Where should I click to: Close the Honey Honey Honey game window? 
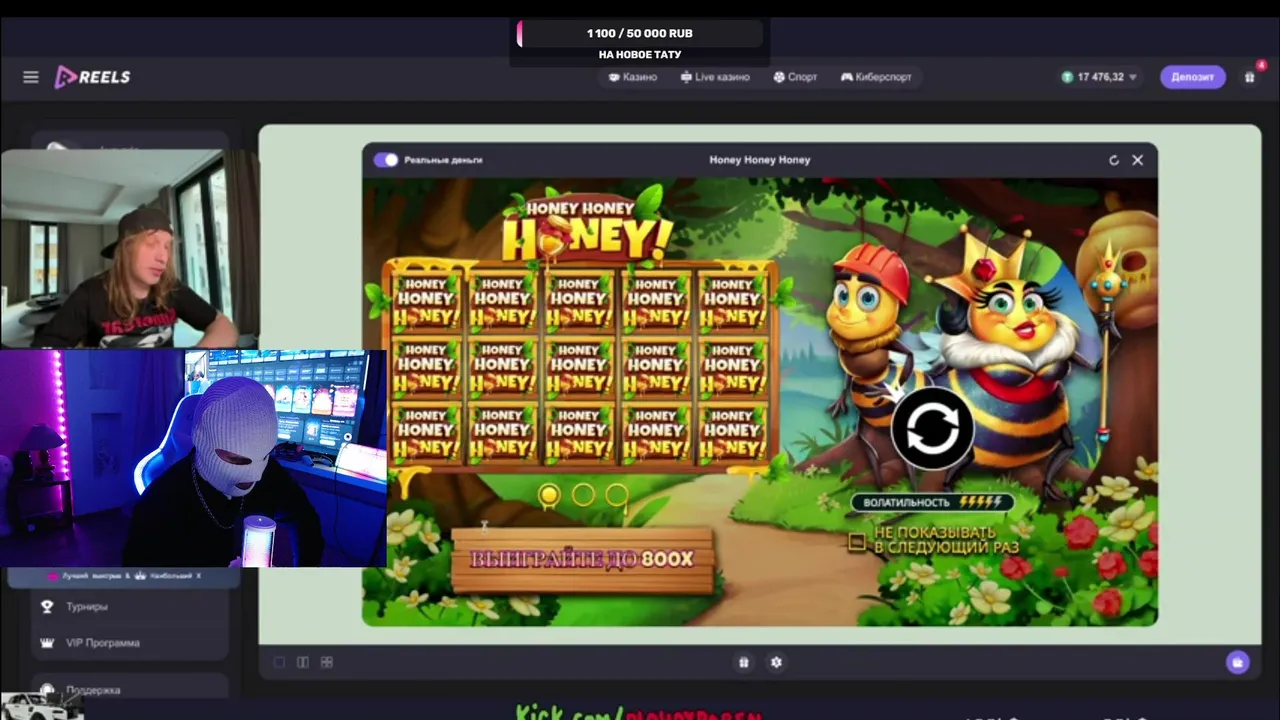pos(1137,160)
